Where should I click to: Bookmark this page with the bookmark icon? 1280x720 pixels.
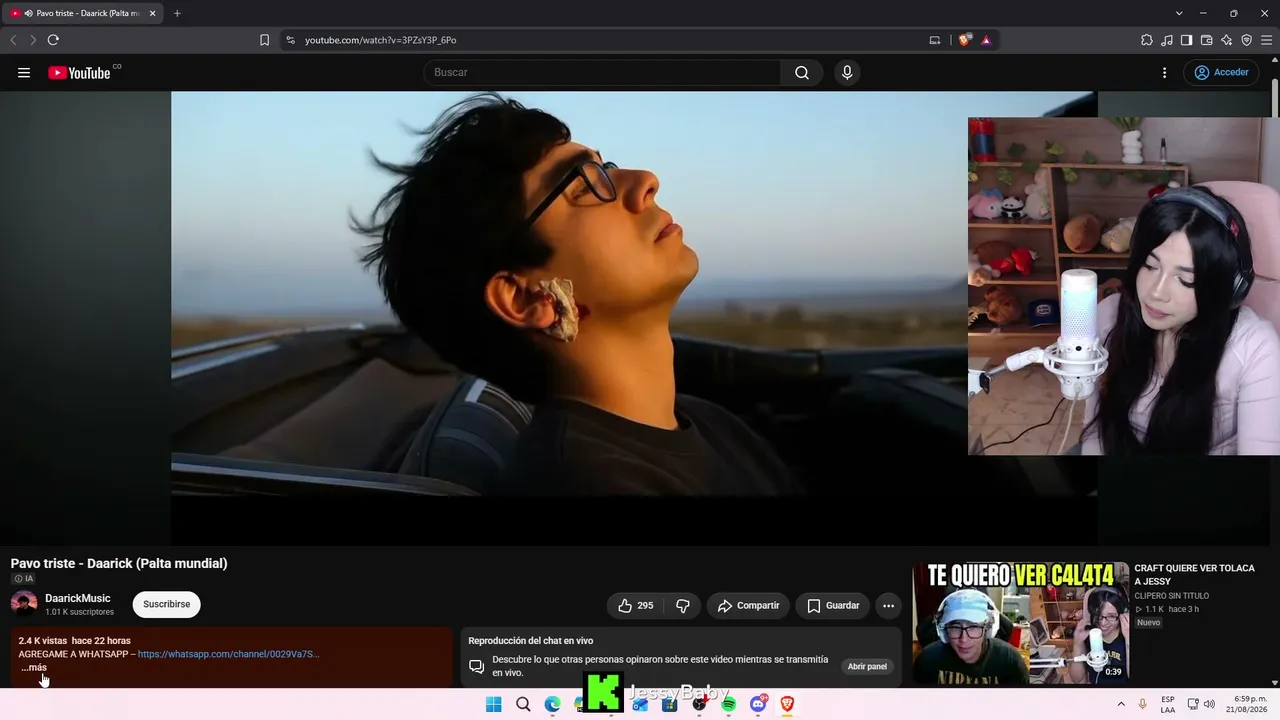point(264,40)
